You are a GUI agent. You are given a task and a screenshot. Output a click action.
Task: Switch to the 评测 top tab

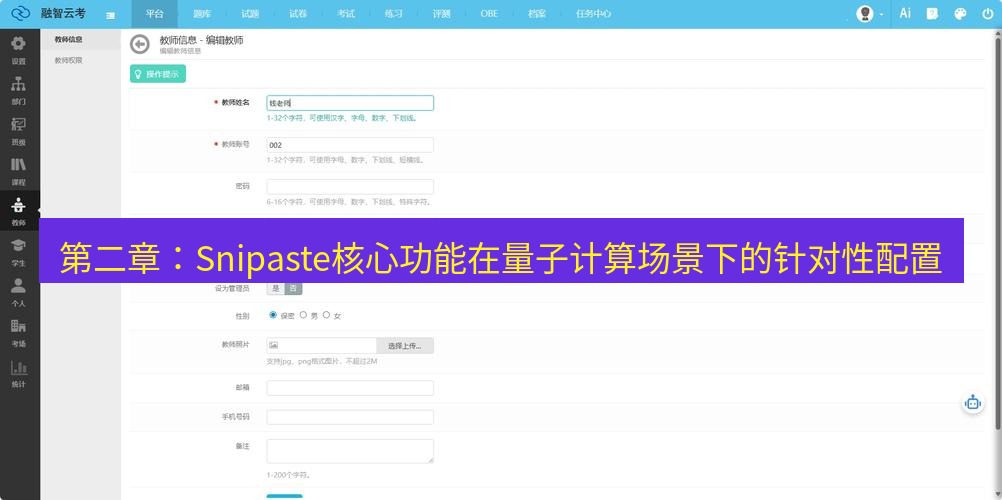tap(442, 14)
